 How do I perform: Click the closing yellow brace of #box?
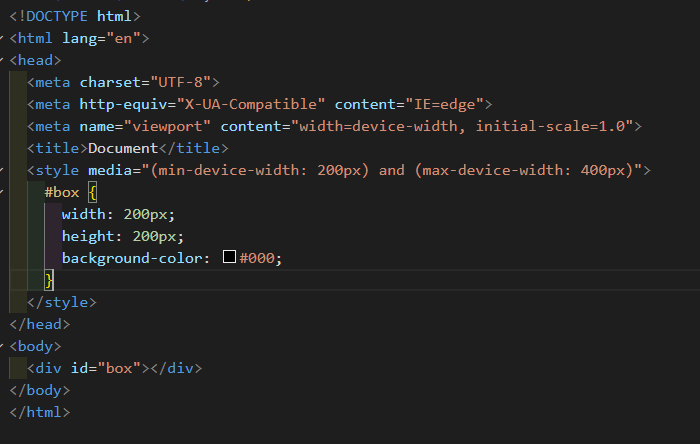click(49, 280)
